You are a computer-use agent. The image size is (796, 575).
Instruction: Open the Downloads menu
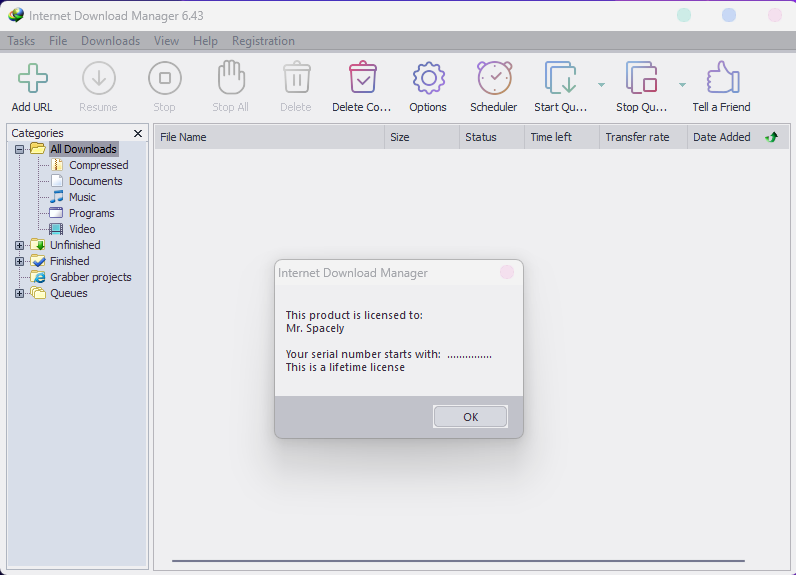[x=110, y=41]
